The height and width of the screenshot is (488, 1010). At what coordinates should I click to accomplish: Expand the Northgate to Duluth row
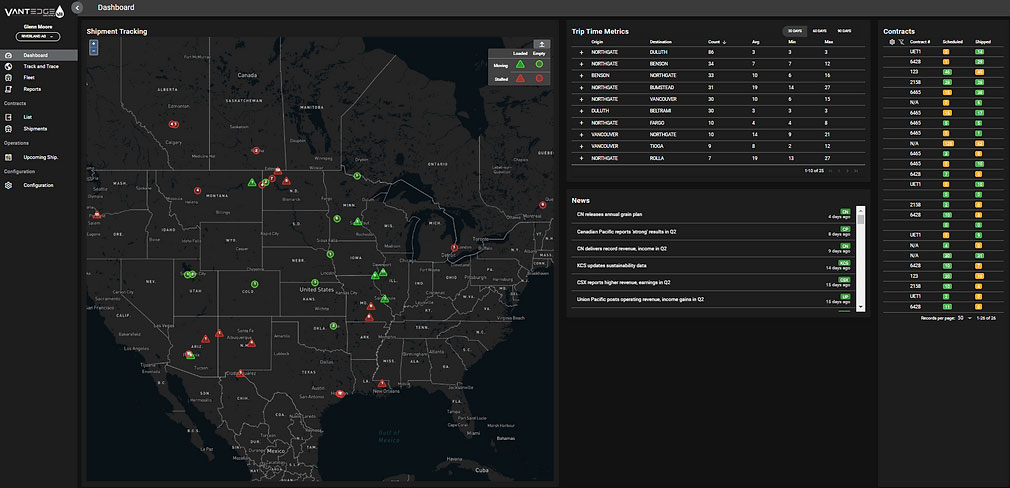click(580, 50)
